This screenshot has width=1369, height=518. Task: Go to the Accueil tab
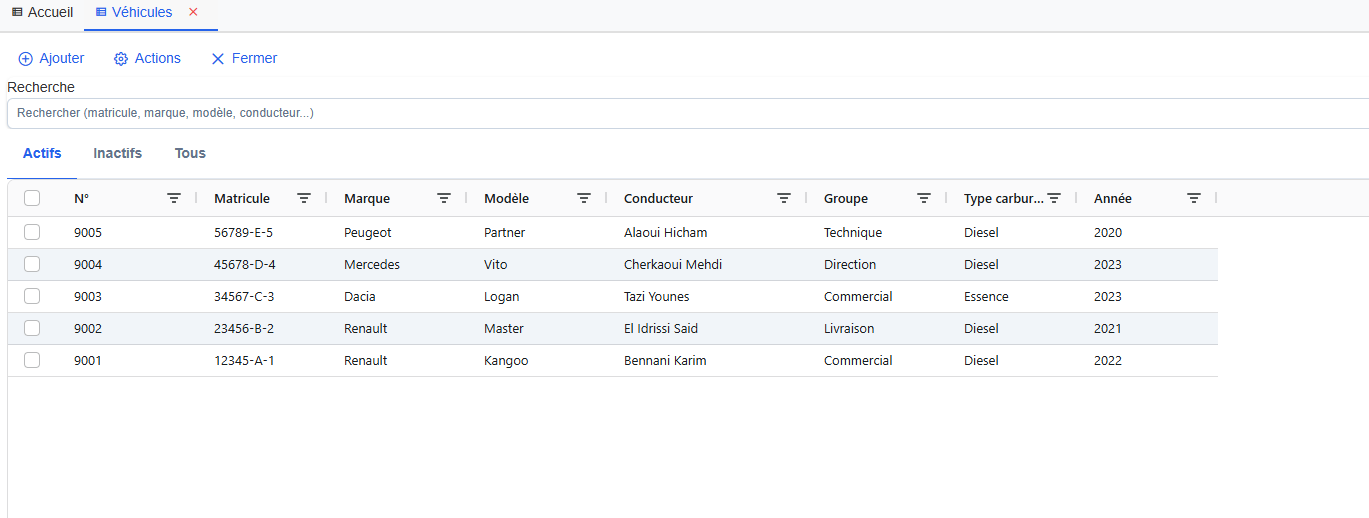42,12
